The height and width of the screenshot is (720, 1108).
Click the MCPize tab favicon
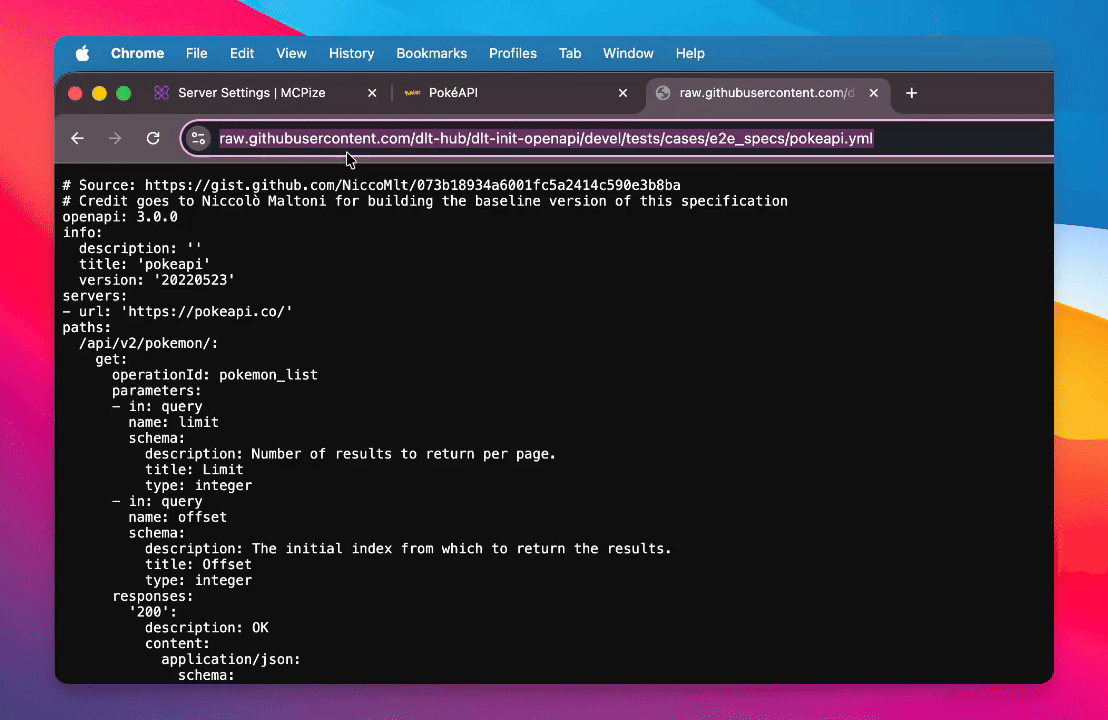(x=161, y=93)
